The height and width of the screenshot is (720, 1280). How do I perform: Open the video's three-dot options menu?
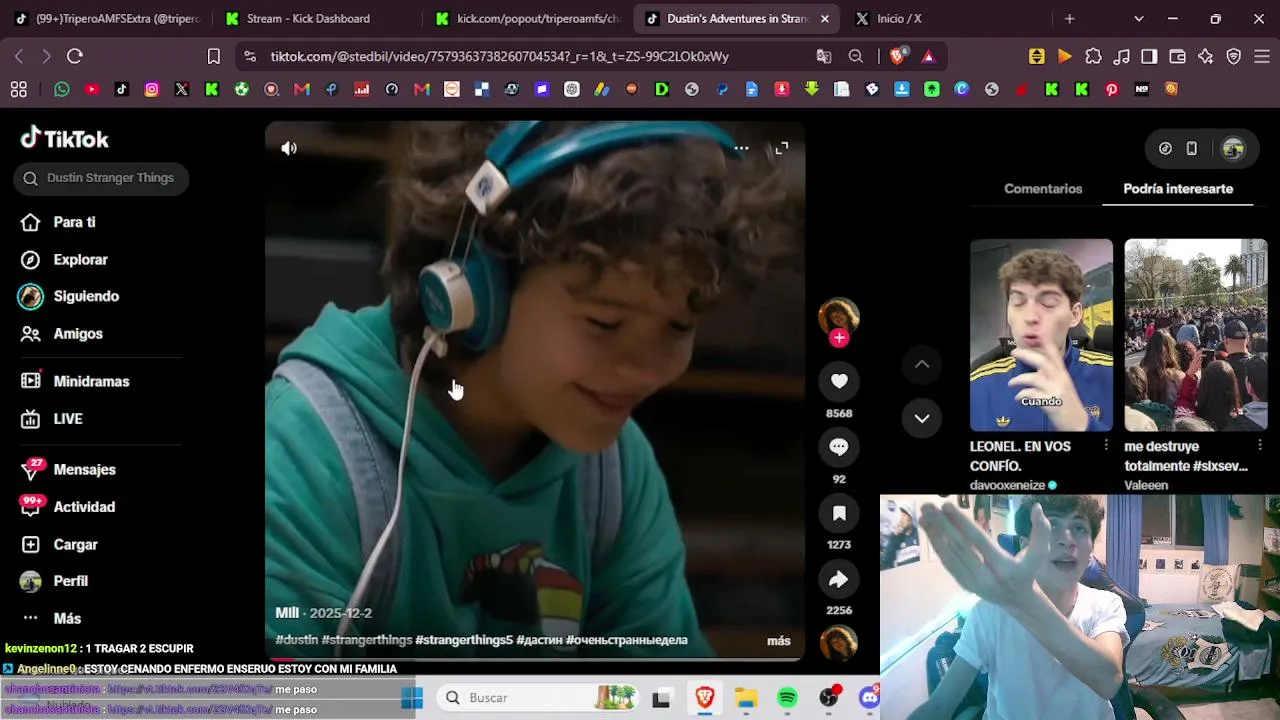[x=741, y=148]
